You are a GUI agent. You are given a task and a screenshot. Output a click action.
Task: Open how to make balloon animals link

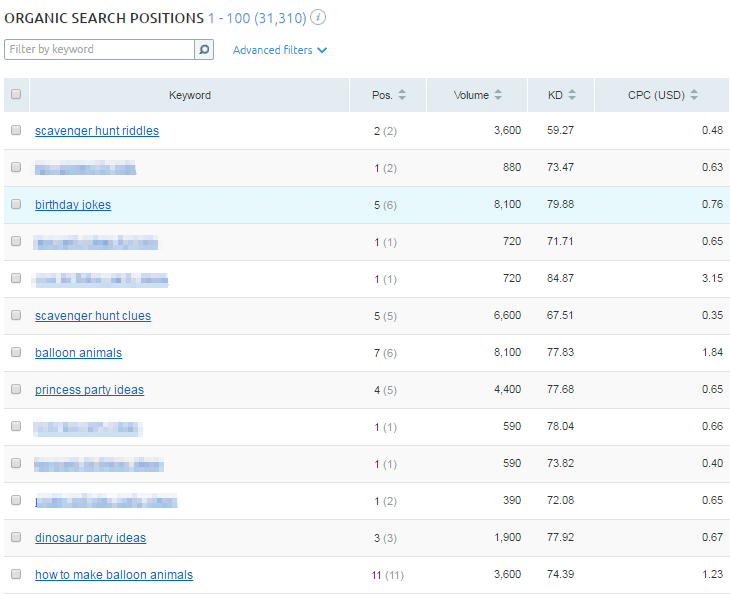114,575
